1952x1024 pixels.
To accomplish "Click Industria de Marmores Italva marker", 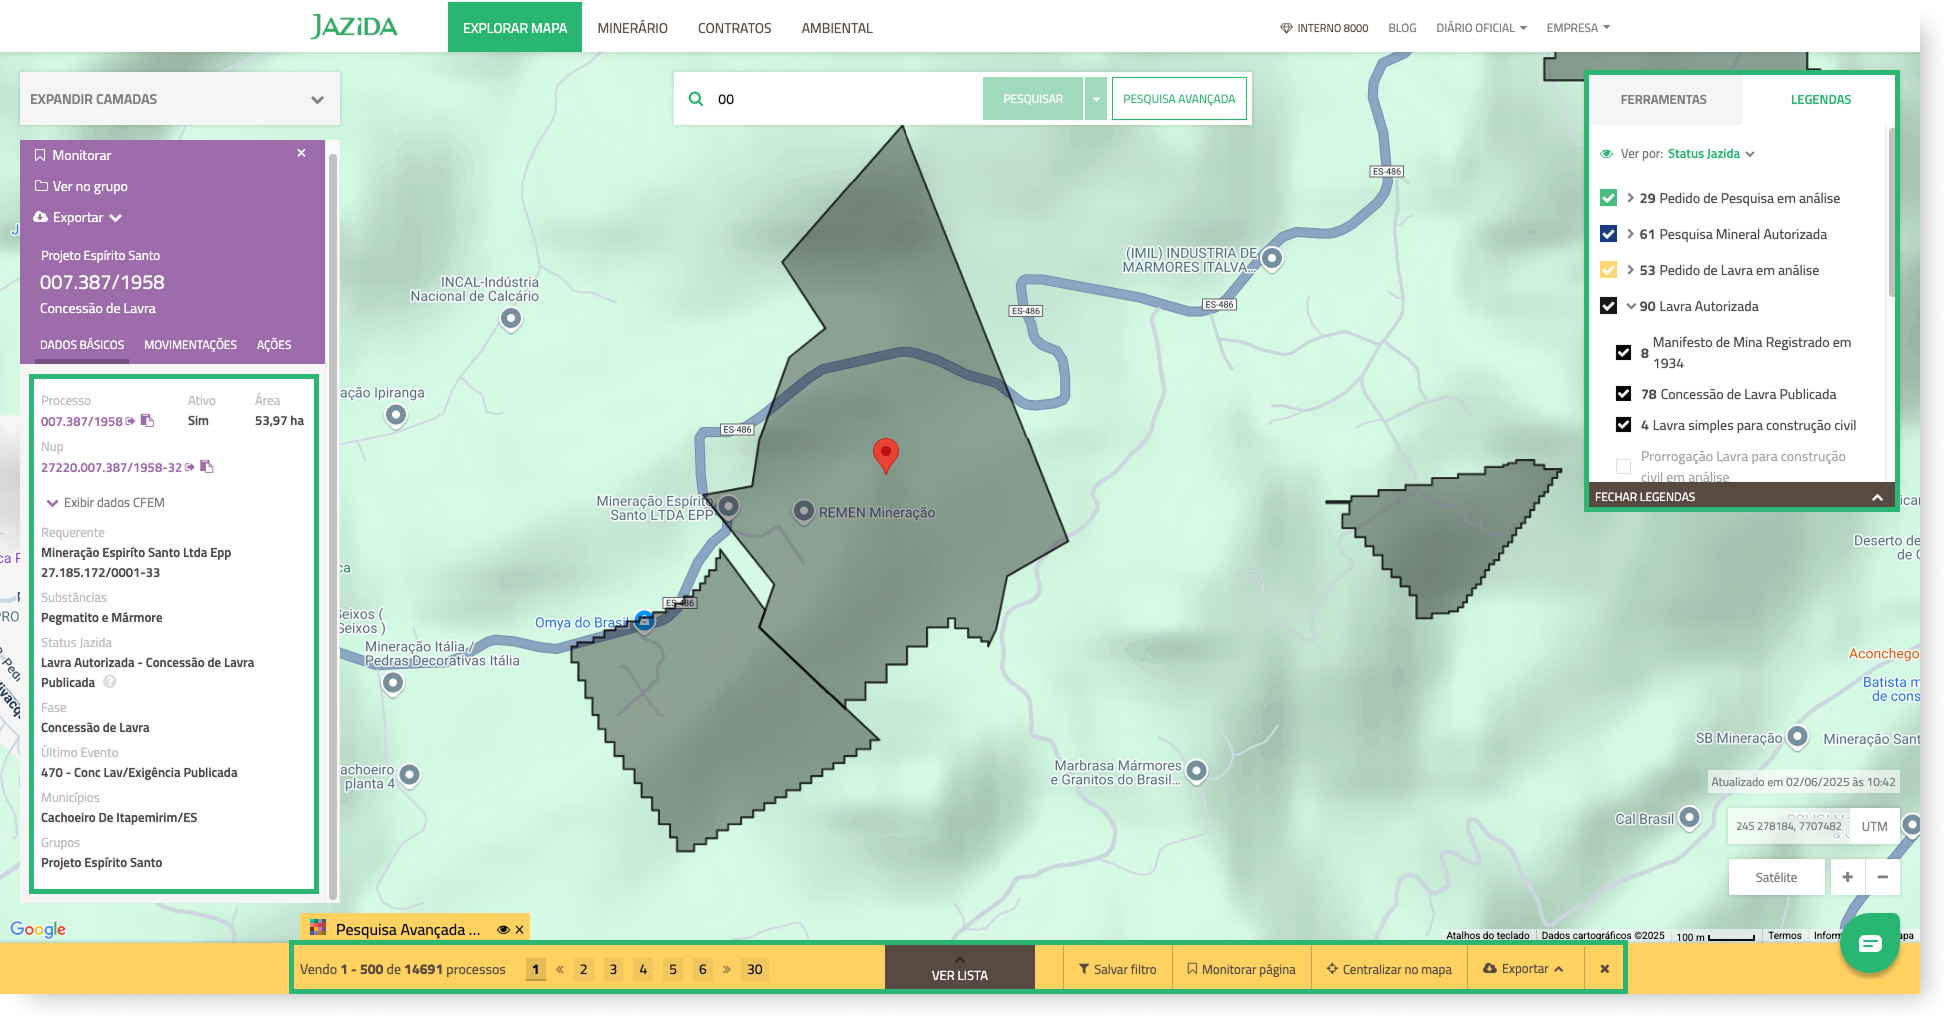I will (1272, 258).
